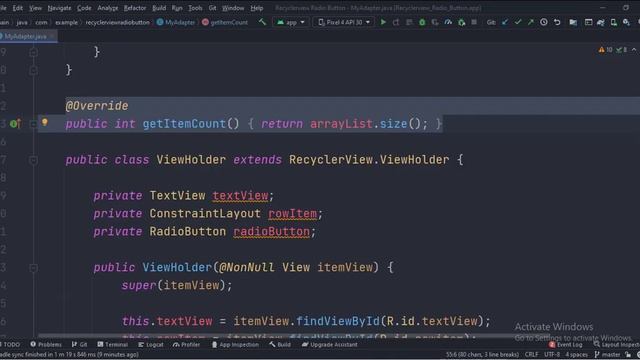
Task: Open the Problems tool window
Action: [x=46, y=344]
